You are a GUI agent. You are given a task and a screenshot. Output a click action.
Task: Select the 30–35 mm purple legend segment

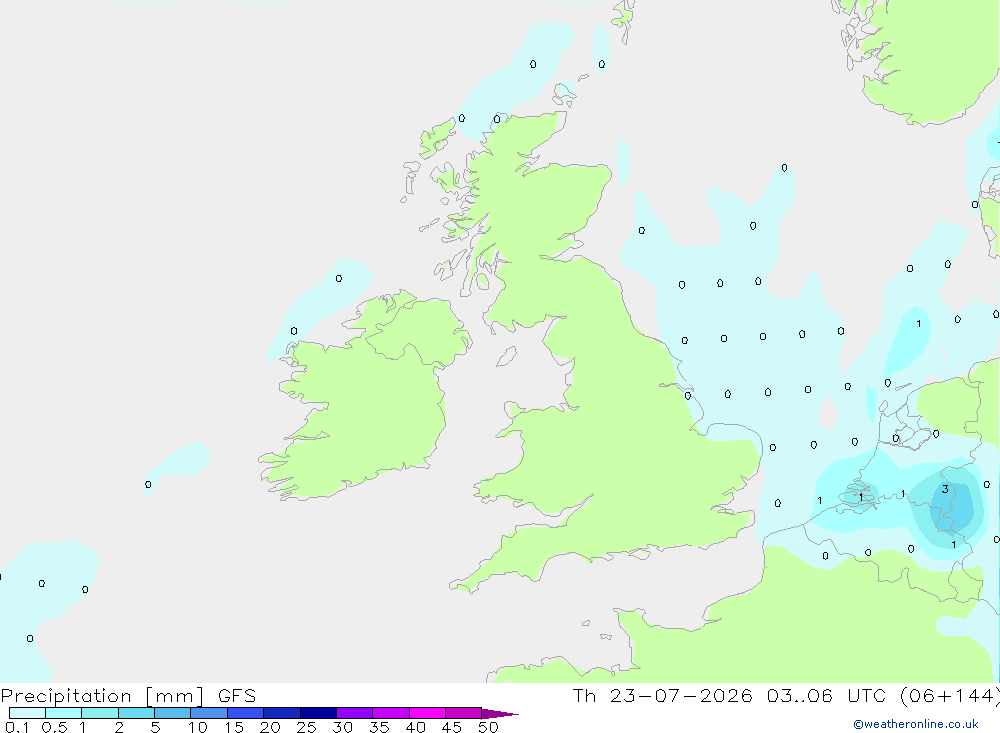(354, 713)
